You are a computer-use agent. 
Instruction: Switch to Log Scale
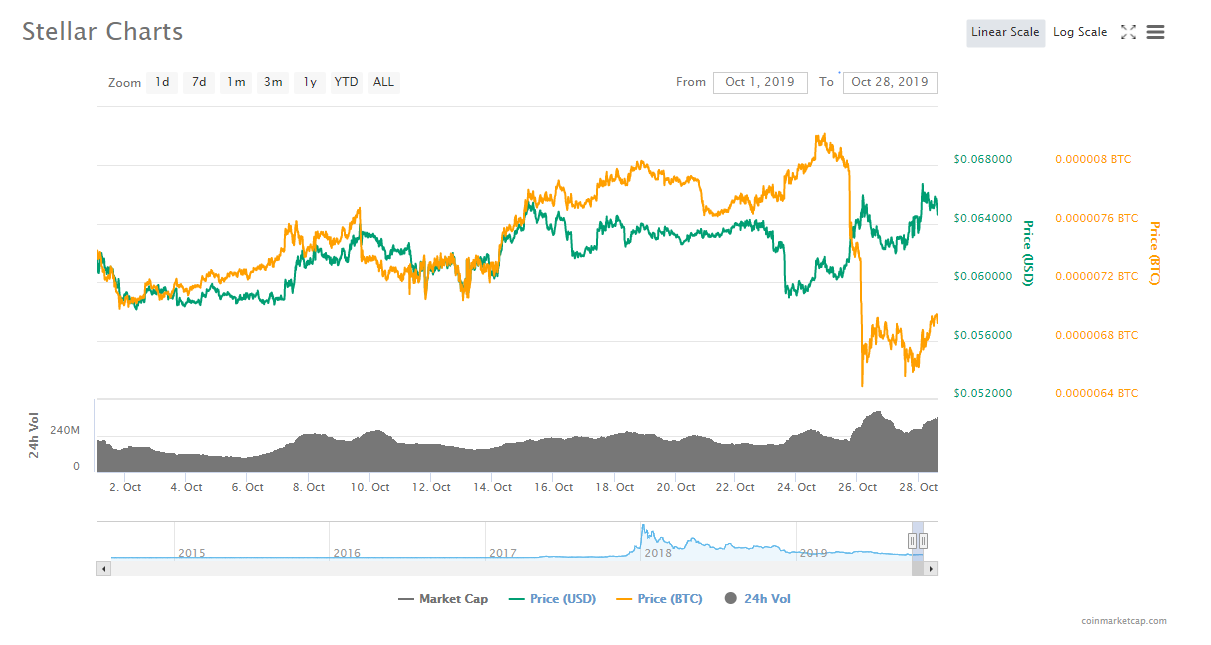tap(1080, 32)
